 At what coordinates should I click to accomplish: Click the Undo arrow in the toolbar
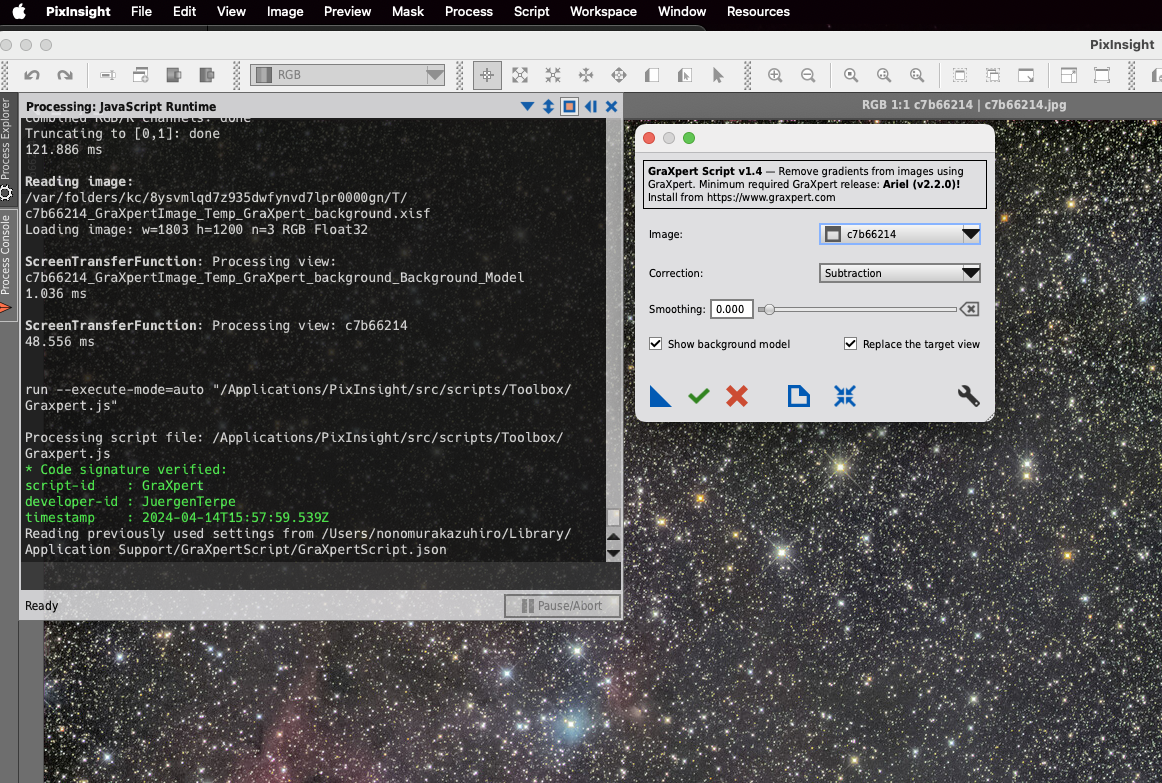(32, 75)
